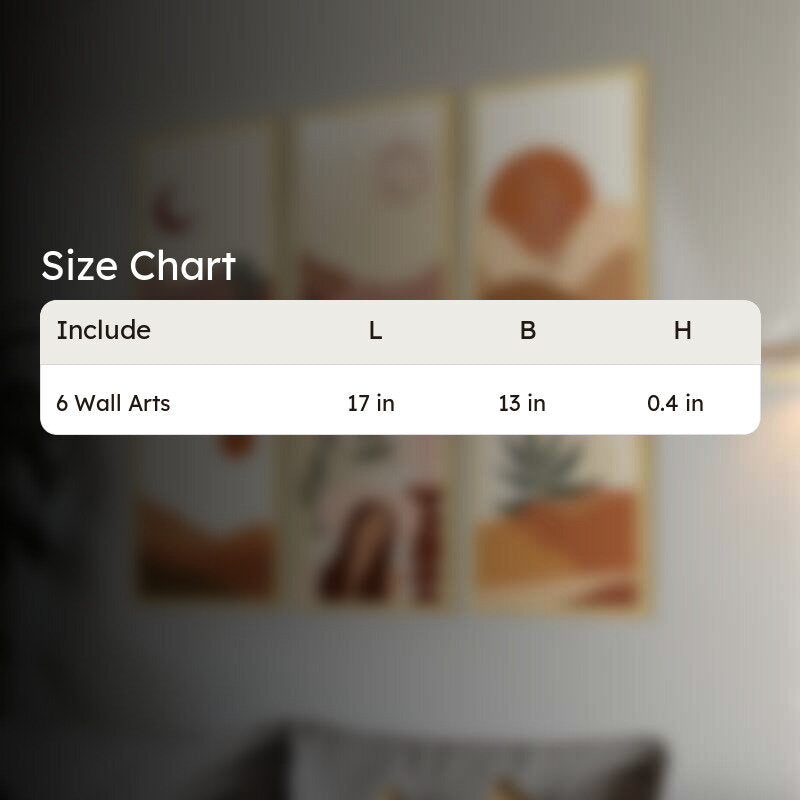Select the bottom-middle arches artwork thumbnail

[374, 520]
